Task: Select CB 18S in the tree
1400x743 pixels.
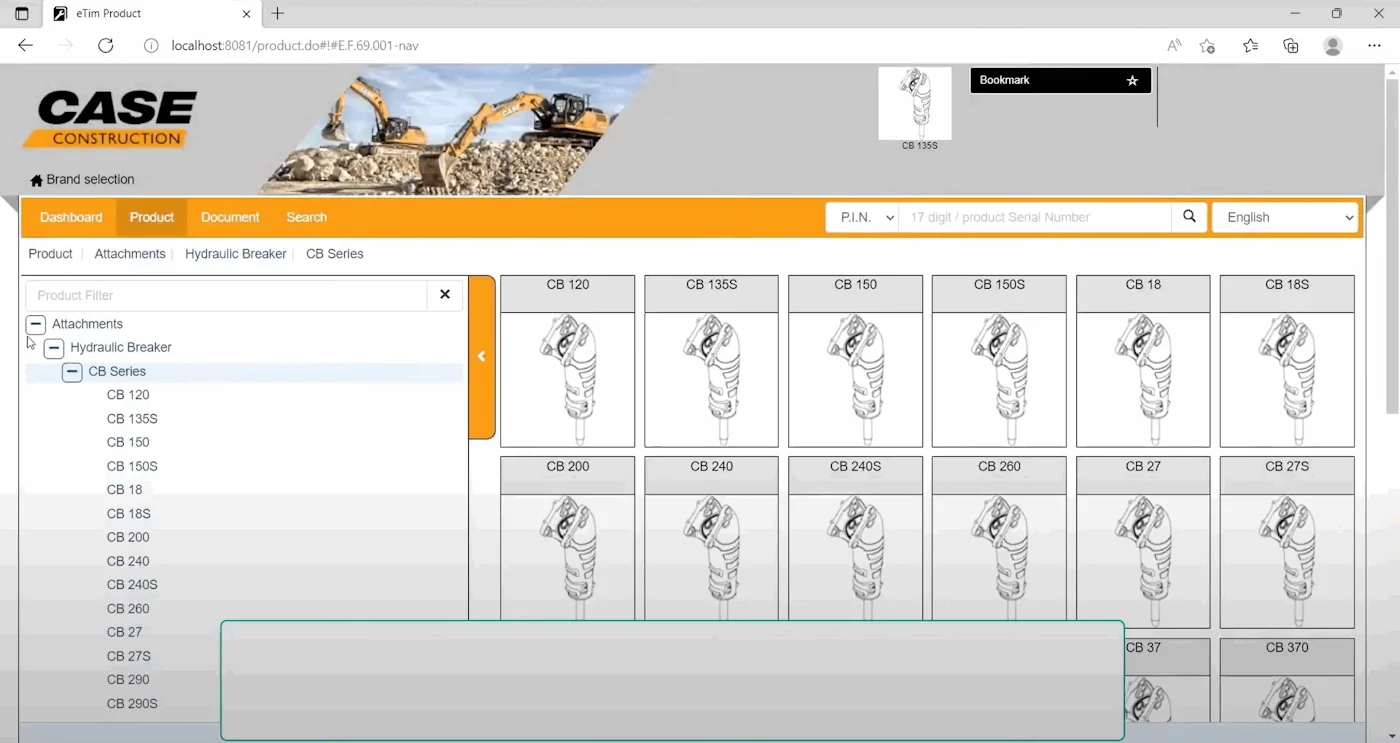Action: [129, 514]
